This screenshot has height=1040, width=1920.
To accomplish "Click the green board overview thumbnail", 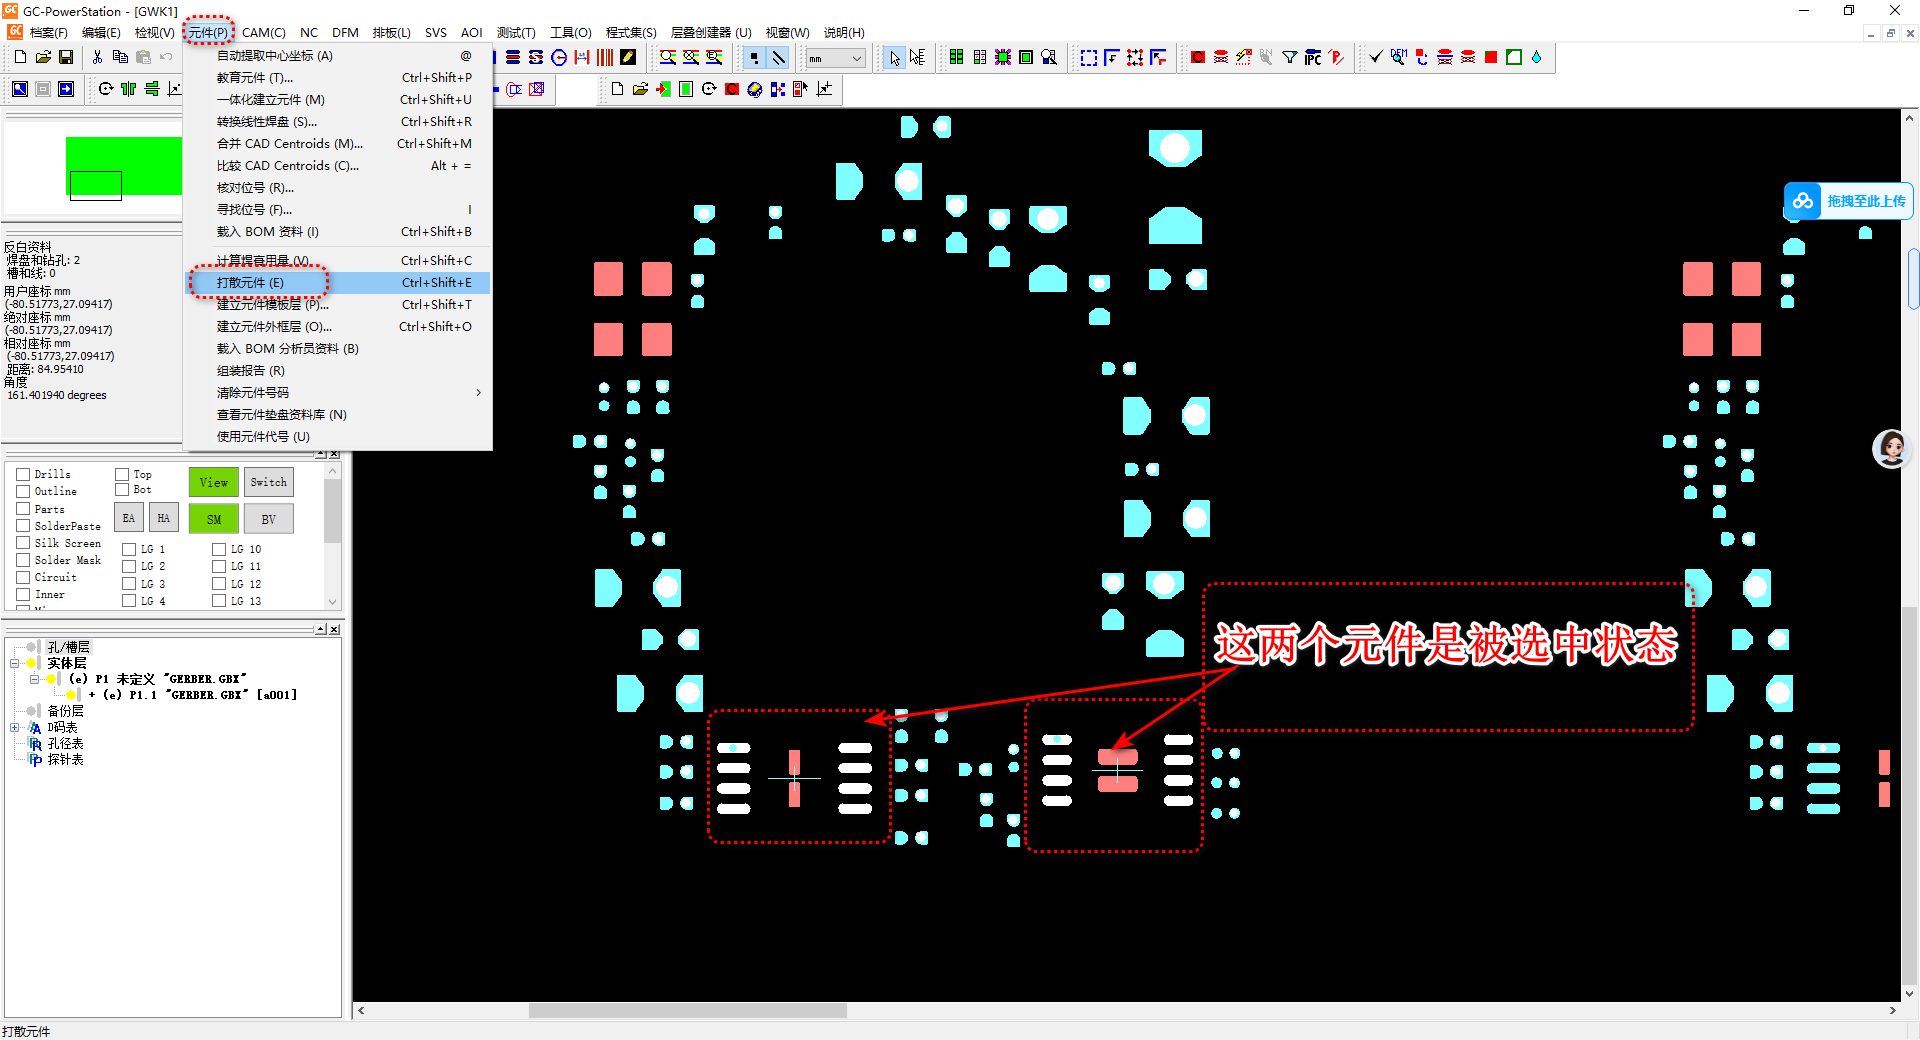I will [124, 166].
